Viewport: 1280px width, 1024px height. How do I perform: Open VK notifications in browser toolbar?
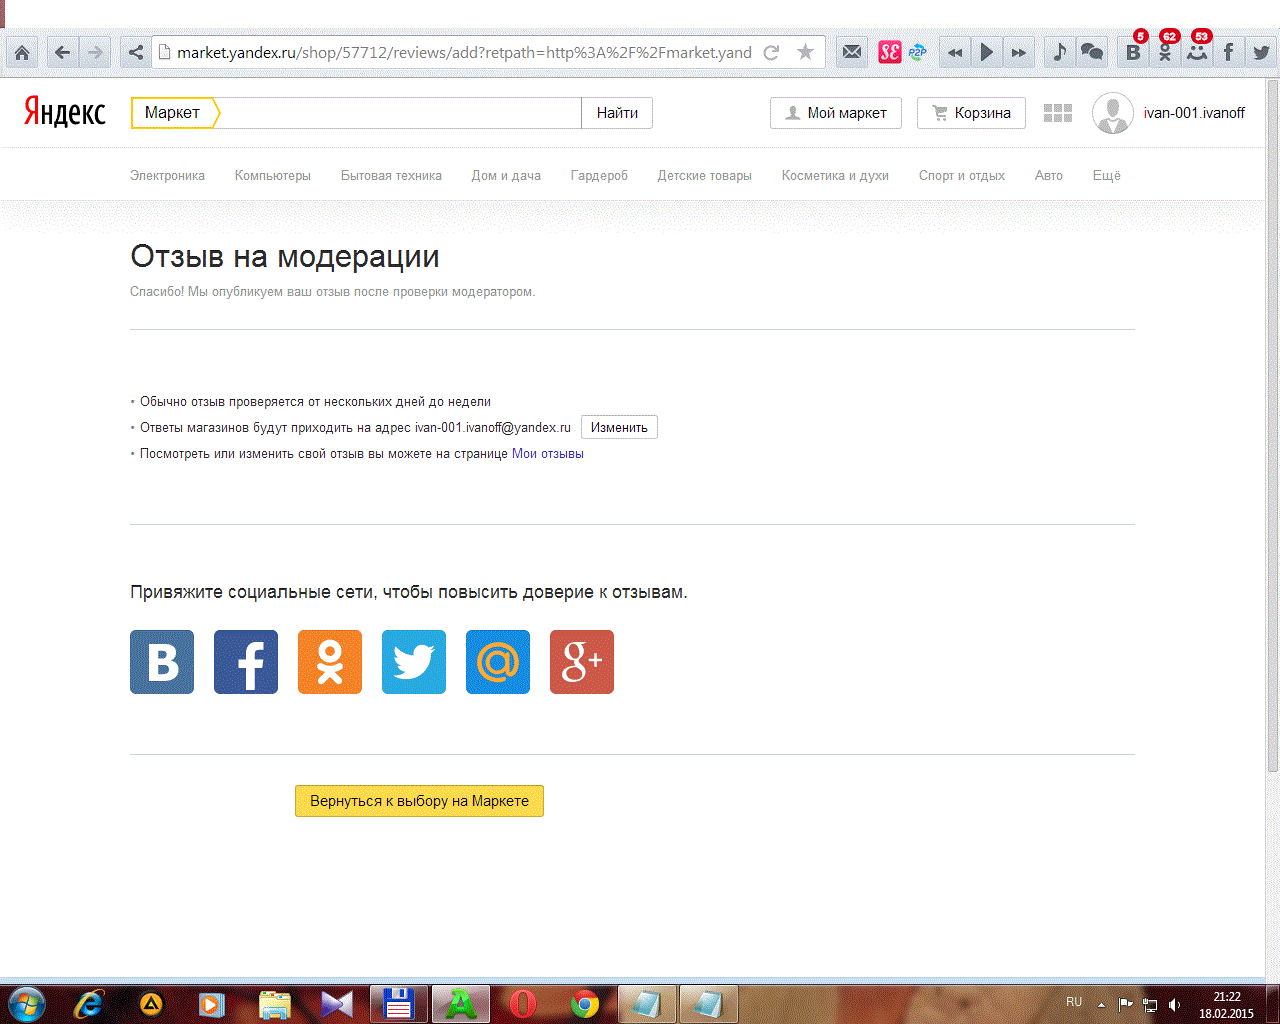click(x=1134, y=50)
